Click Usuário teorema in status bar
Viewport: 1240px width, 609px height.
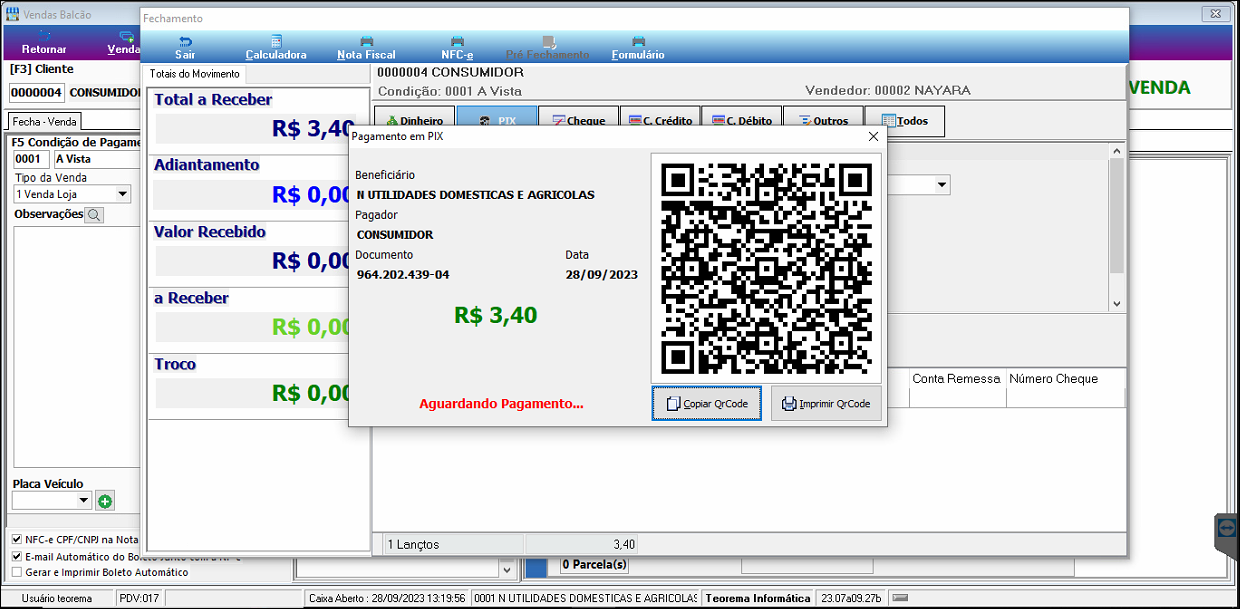[57, 598]
